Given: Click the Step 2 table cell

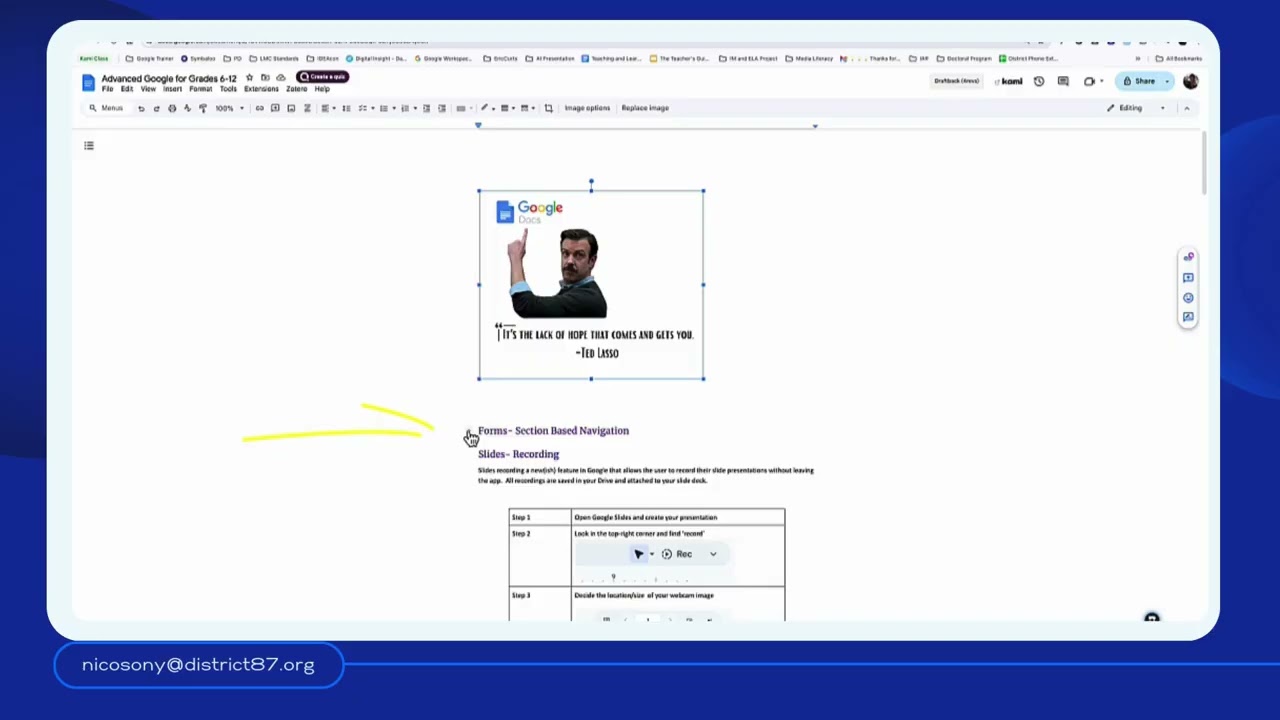Looking at the screenshot, I should pos(540,556).
